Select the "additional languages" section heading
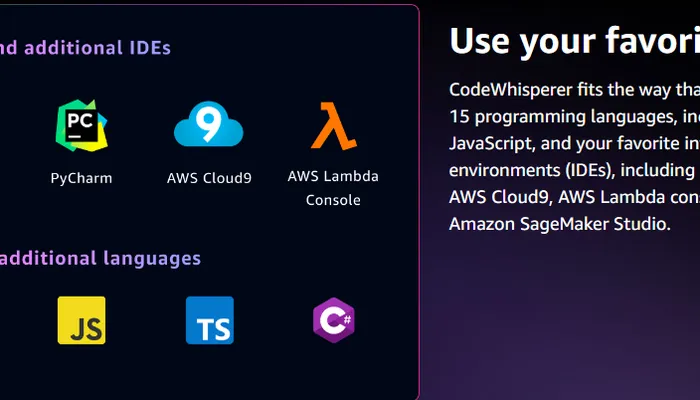The image size is (700, 400). 100,258
